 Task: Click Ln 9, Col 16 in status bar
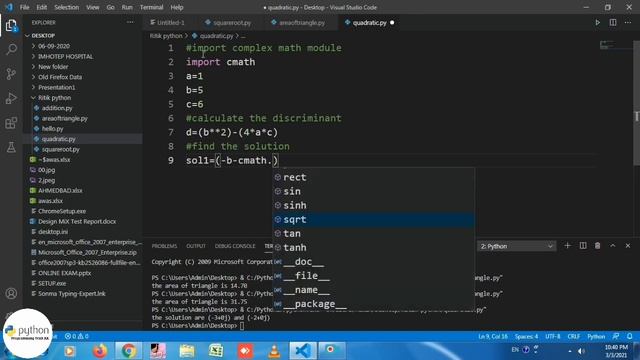point(493,336)
